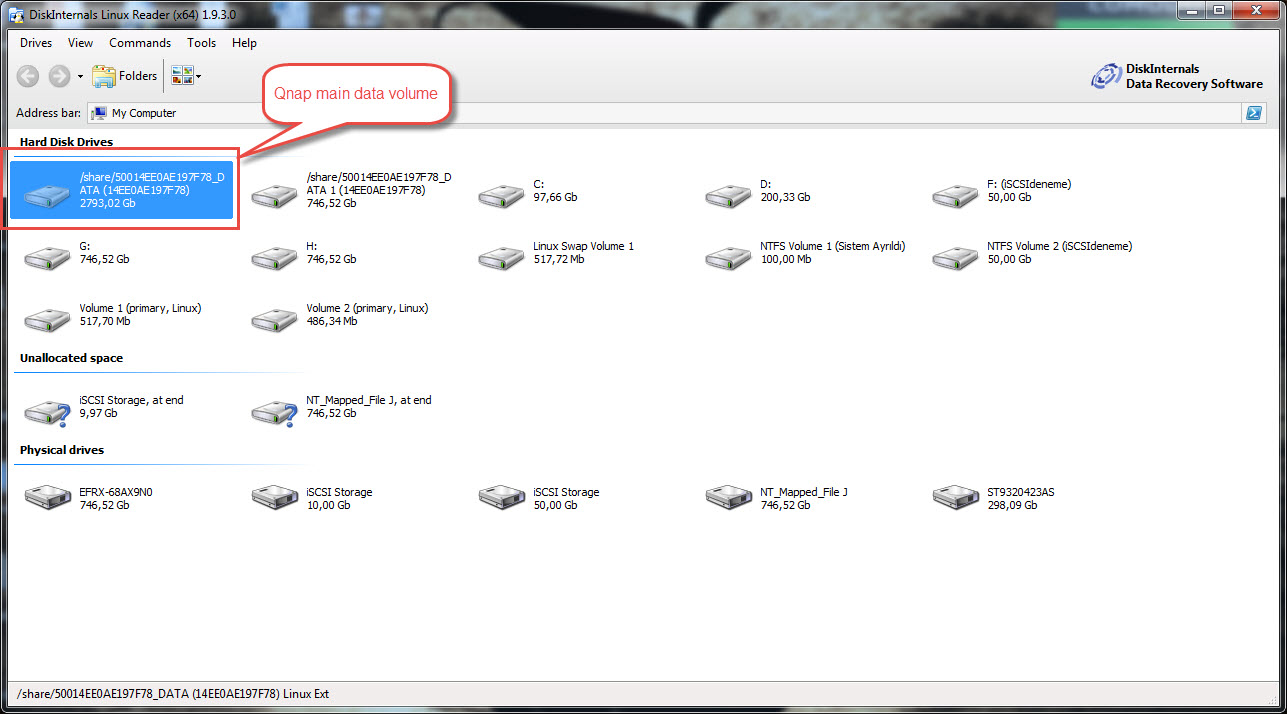Click the status bar text ending "Linux Ext"
1287x714 pixels.
pyautogui.click(x=173, y=694)
